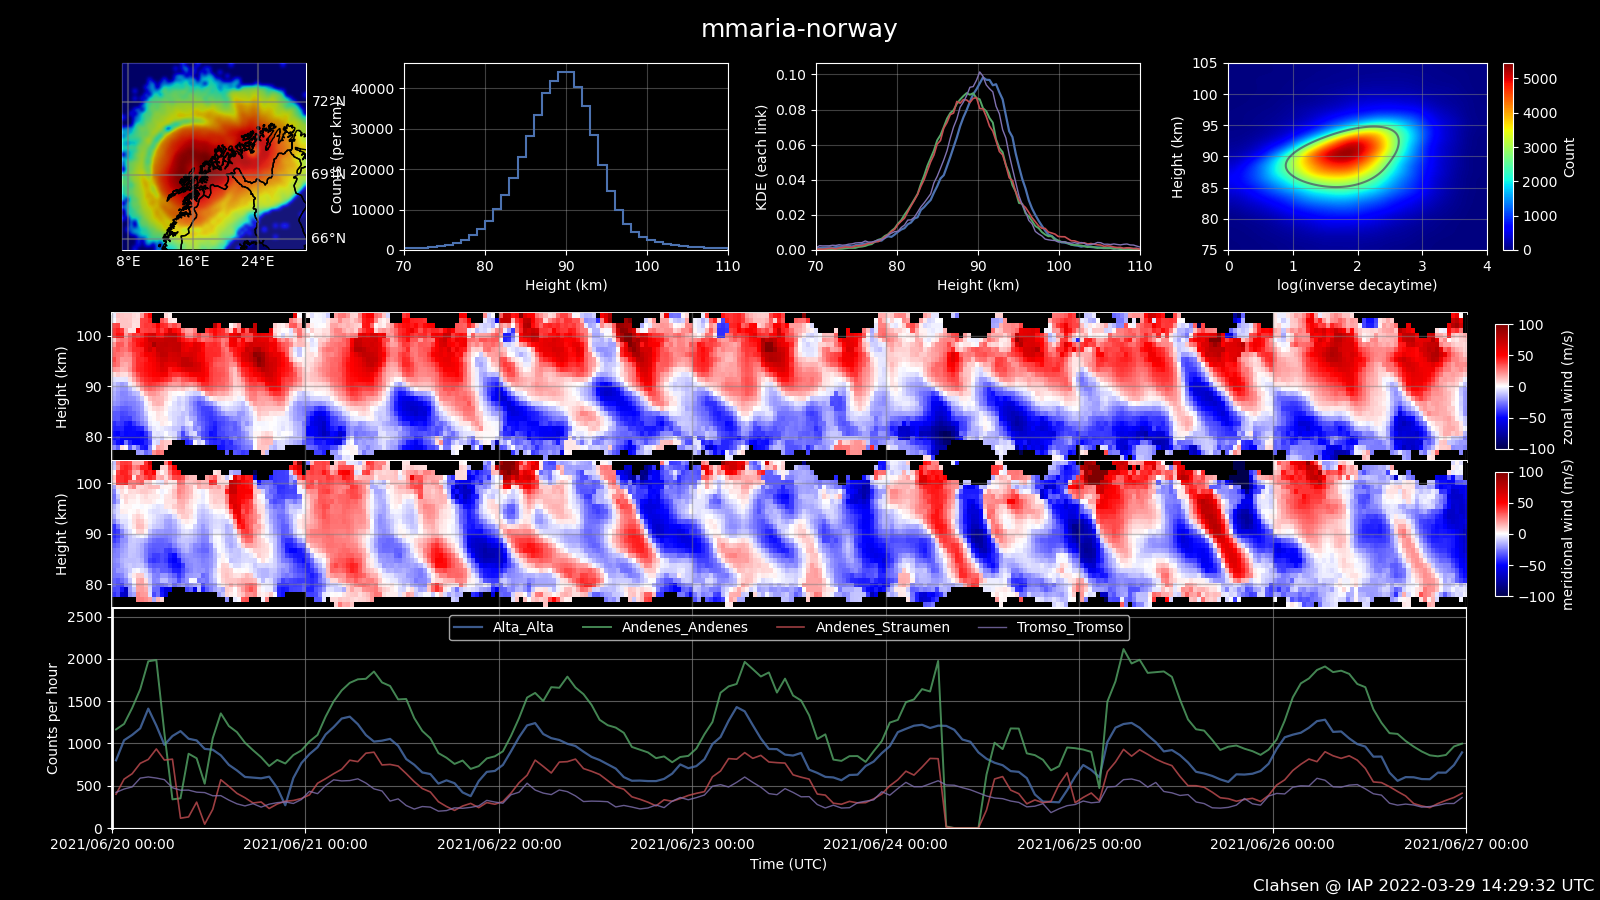Screen dimensions: 1600x900
Task: Click the height histogram plot
Action: [x=566, y=157]
